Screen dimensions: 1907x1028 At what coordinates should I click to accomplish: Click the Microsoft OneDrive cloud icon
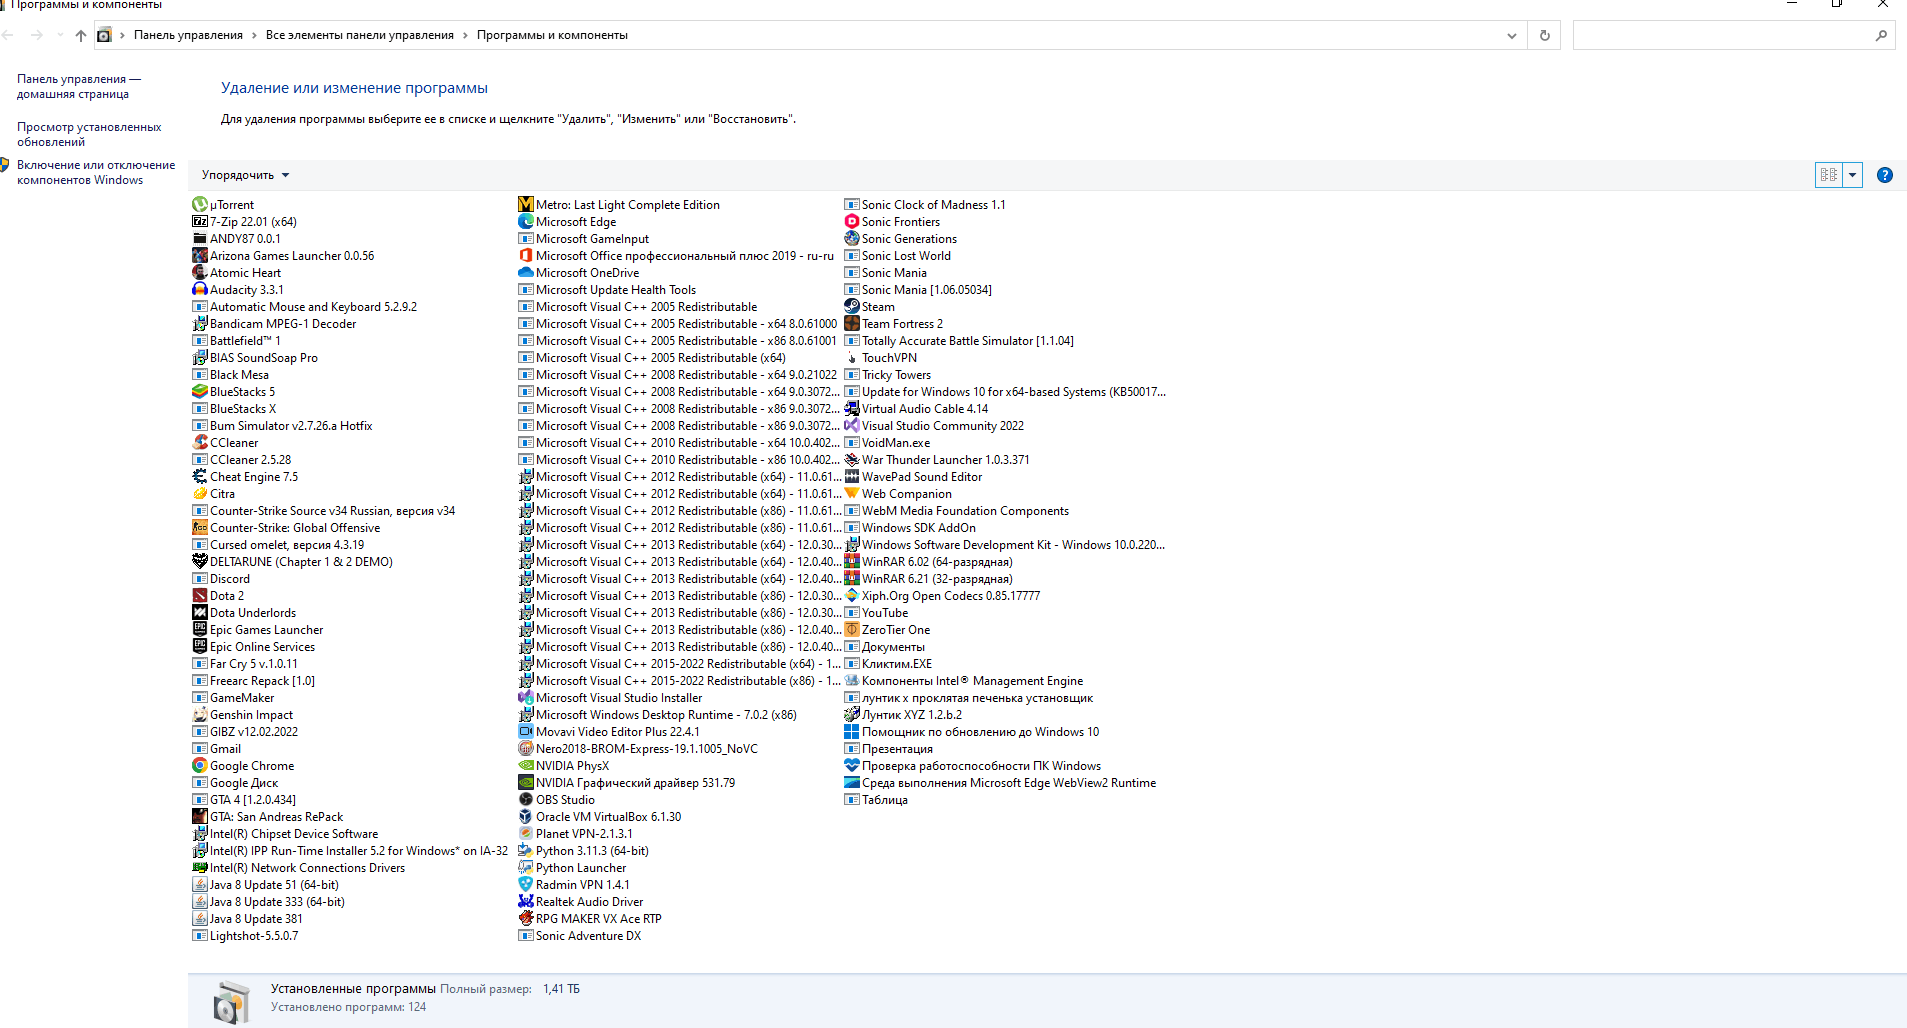(x=526, y=272)
